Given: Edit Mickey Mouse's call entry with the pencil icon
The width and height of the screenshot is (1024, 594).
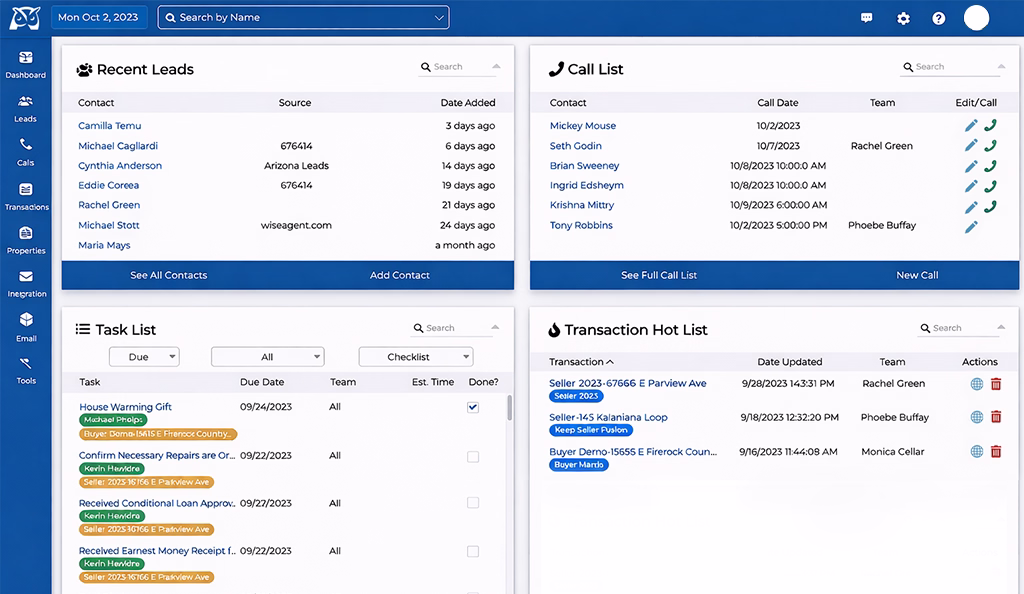Looking at the screenshot, I should tap(971, 125).
